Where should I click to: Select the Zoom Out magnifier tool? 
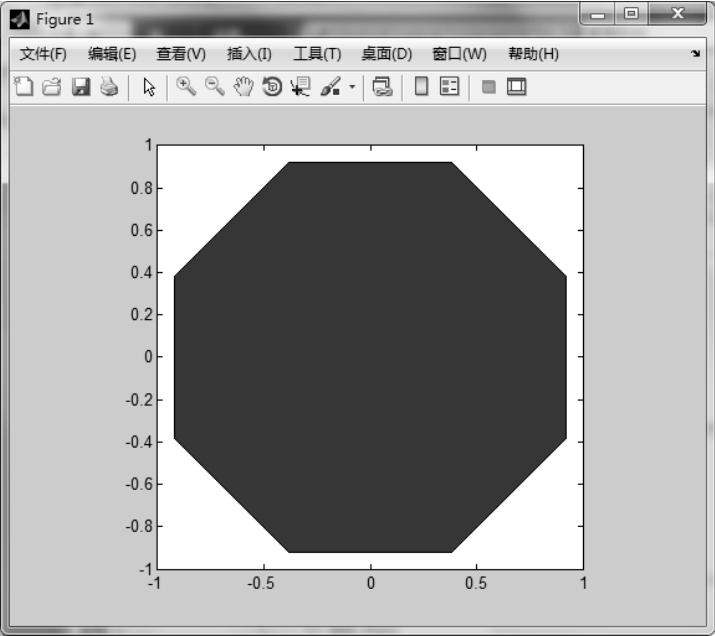[214, 88]
